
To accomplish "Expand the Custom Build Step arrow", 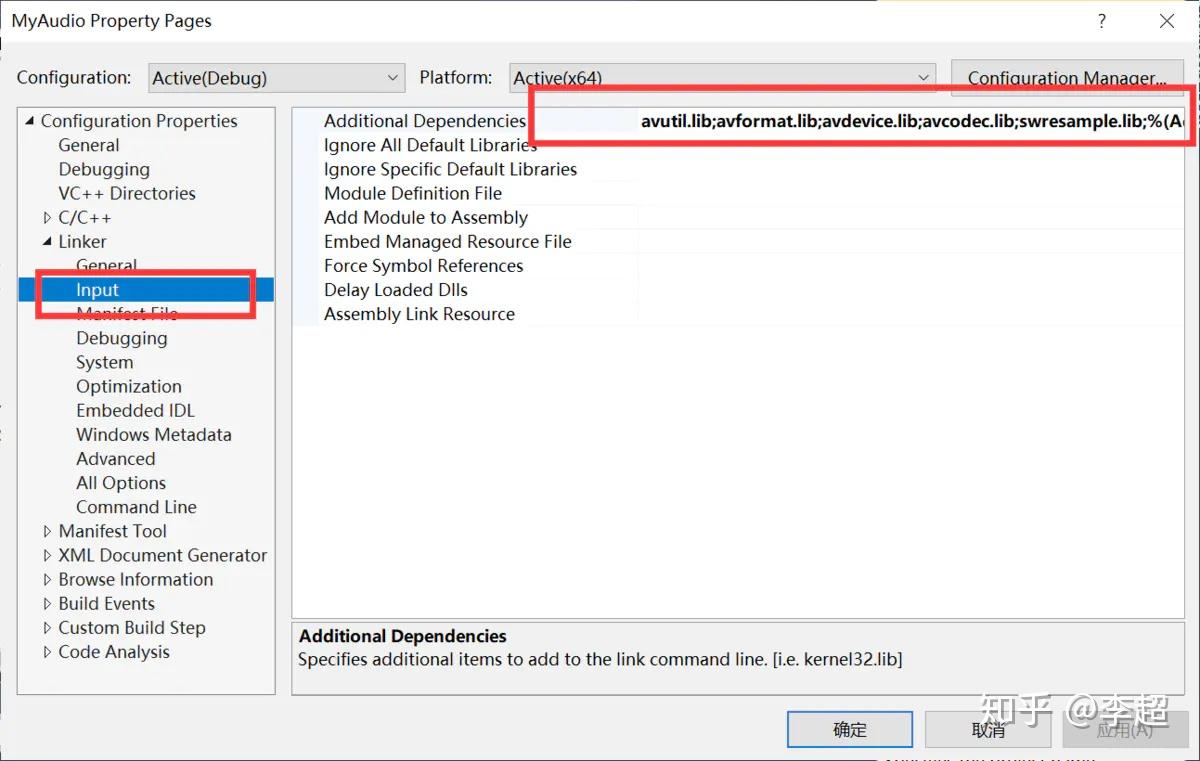I will (48, 628).
